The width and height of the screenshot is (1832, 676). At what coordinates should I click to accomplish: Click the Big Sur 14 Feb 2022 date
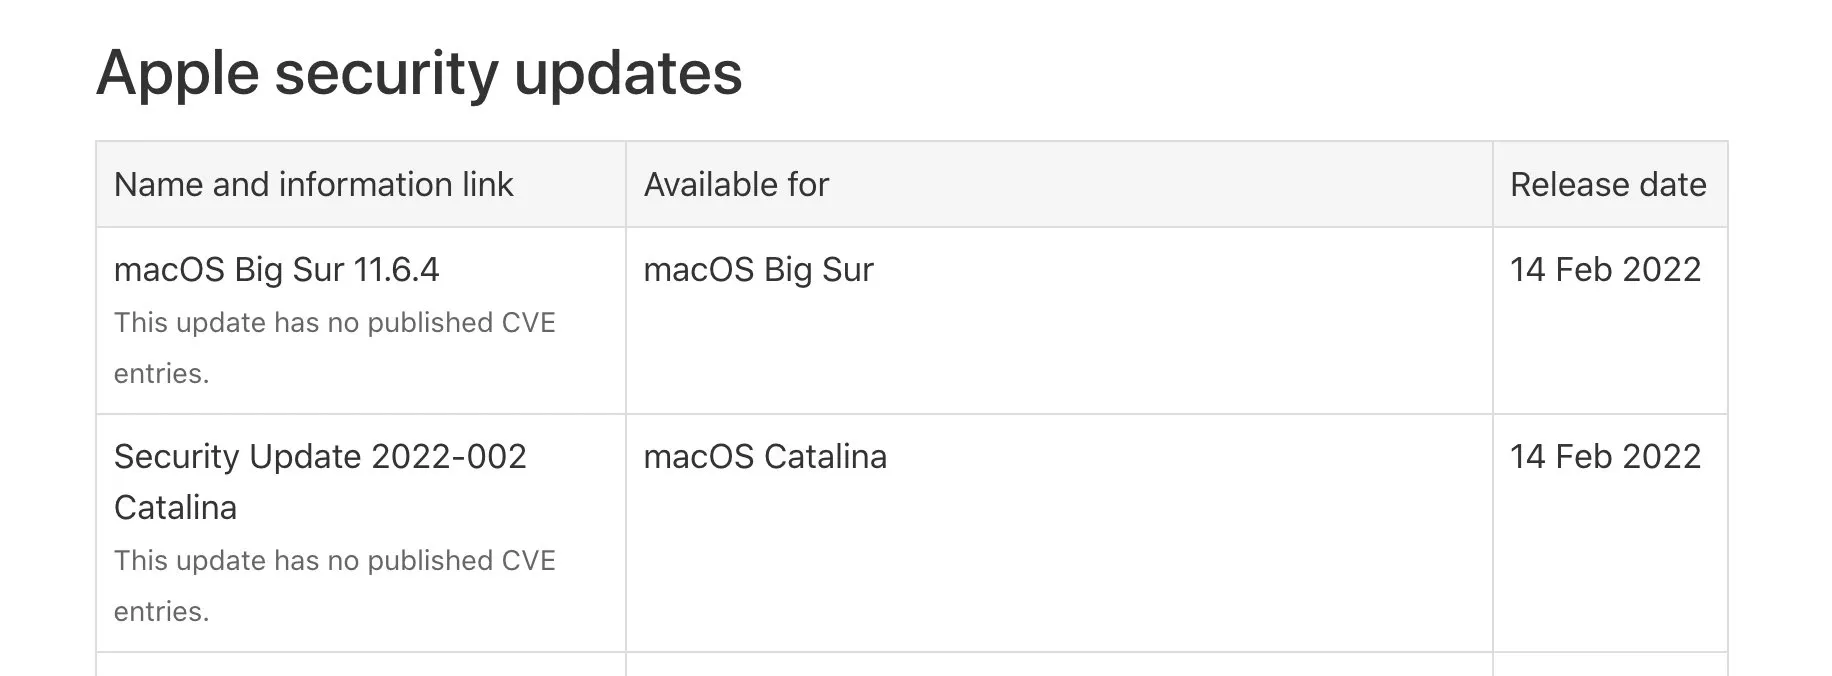pyautogui.click(x=1605, y=270)
